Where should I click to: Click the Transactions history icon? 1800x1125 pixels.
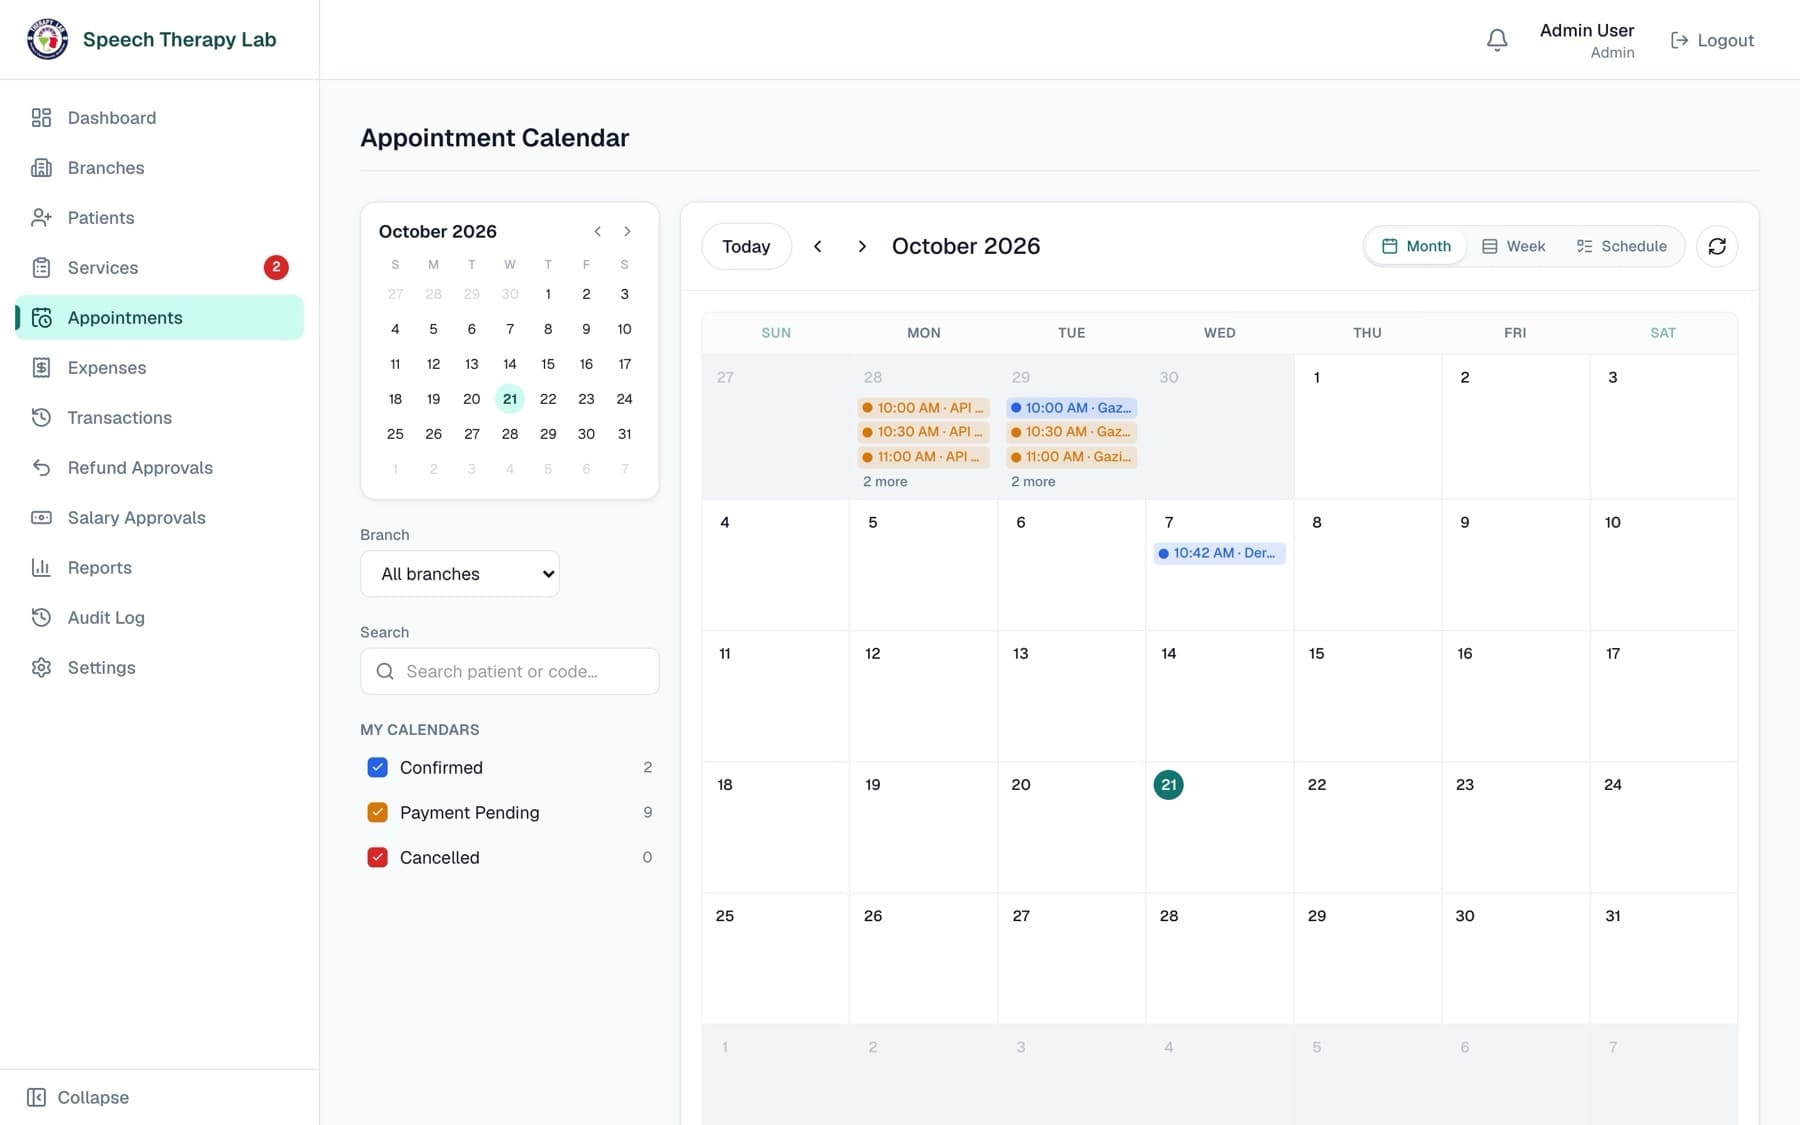pos(41,418)
